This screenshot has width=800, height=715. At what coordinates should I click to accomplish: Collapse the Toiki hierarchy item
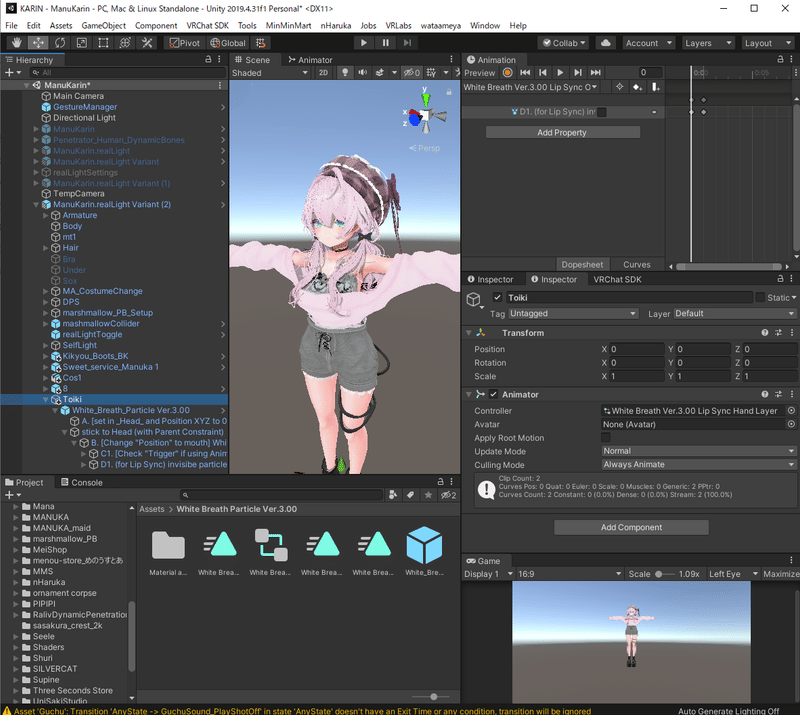point(45,399)
